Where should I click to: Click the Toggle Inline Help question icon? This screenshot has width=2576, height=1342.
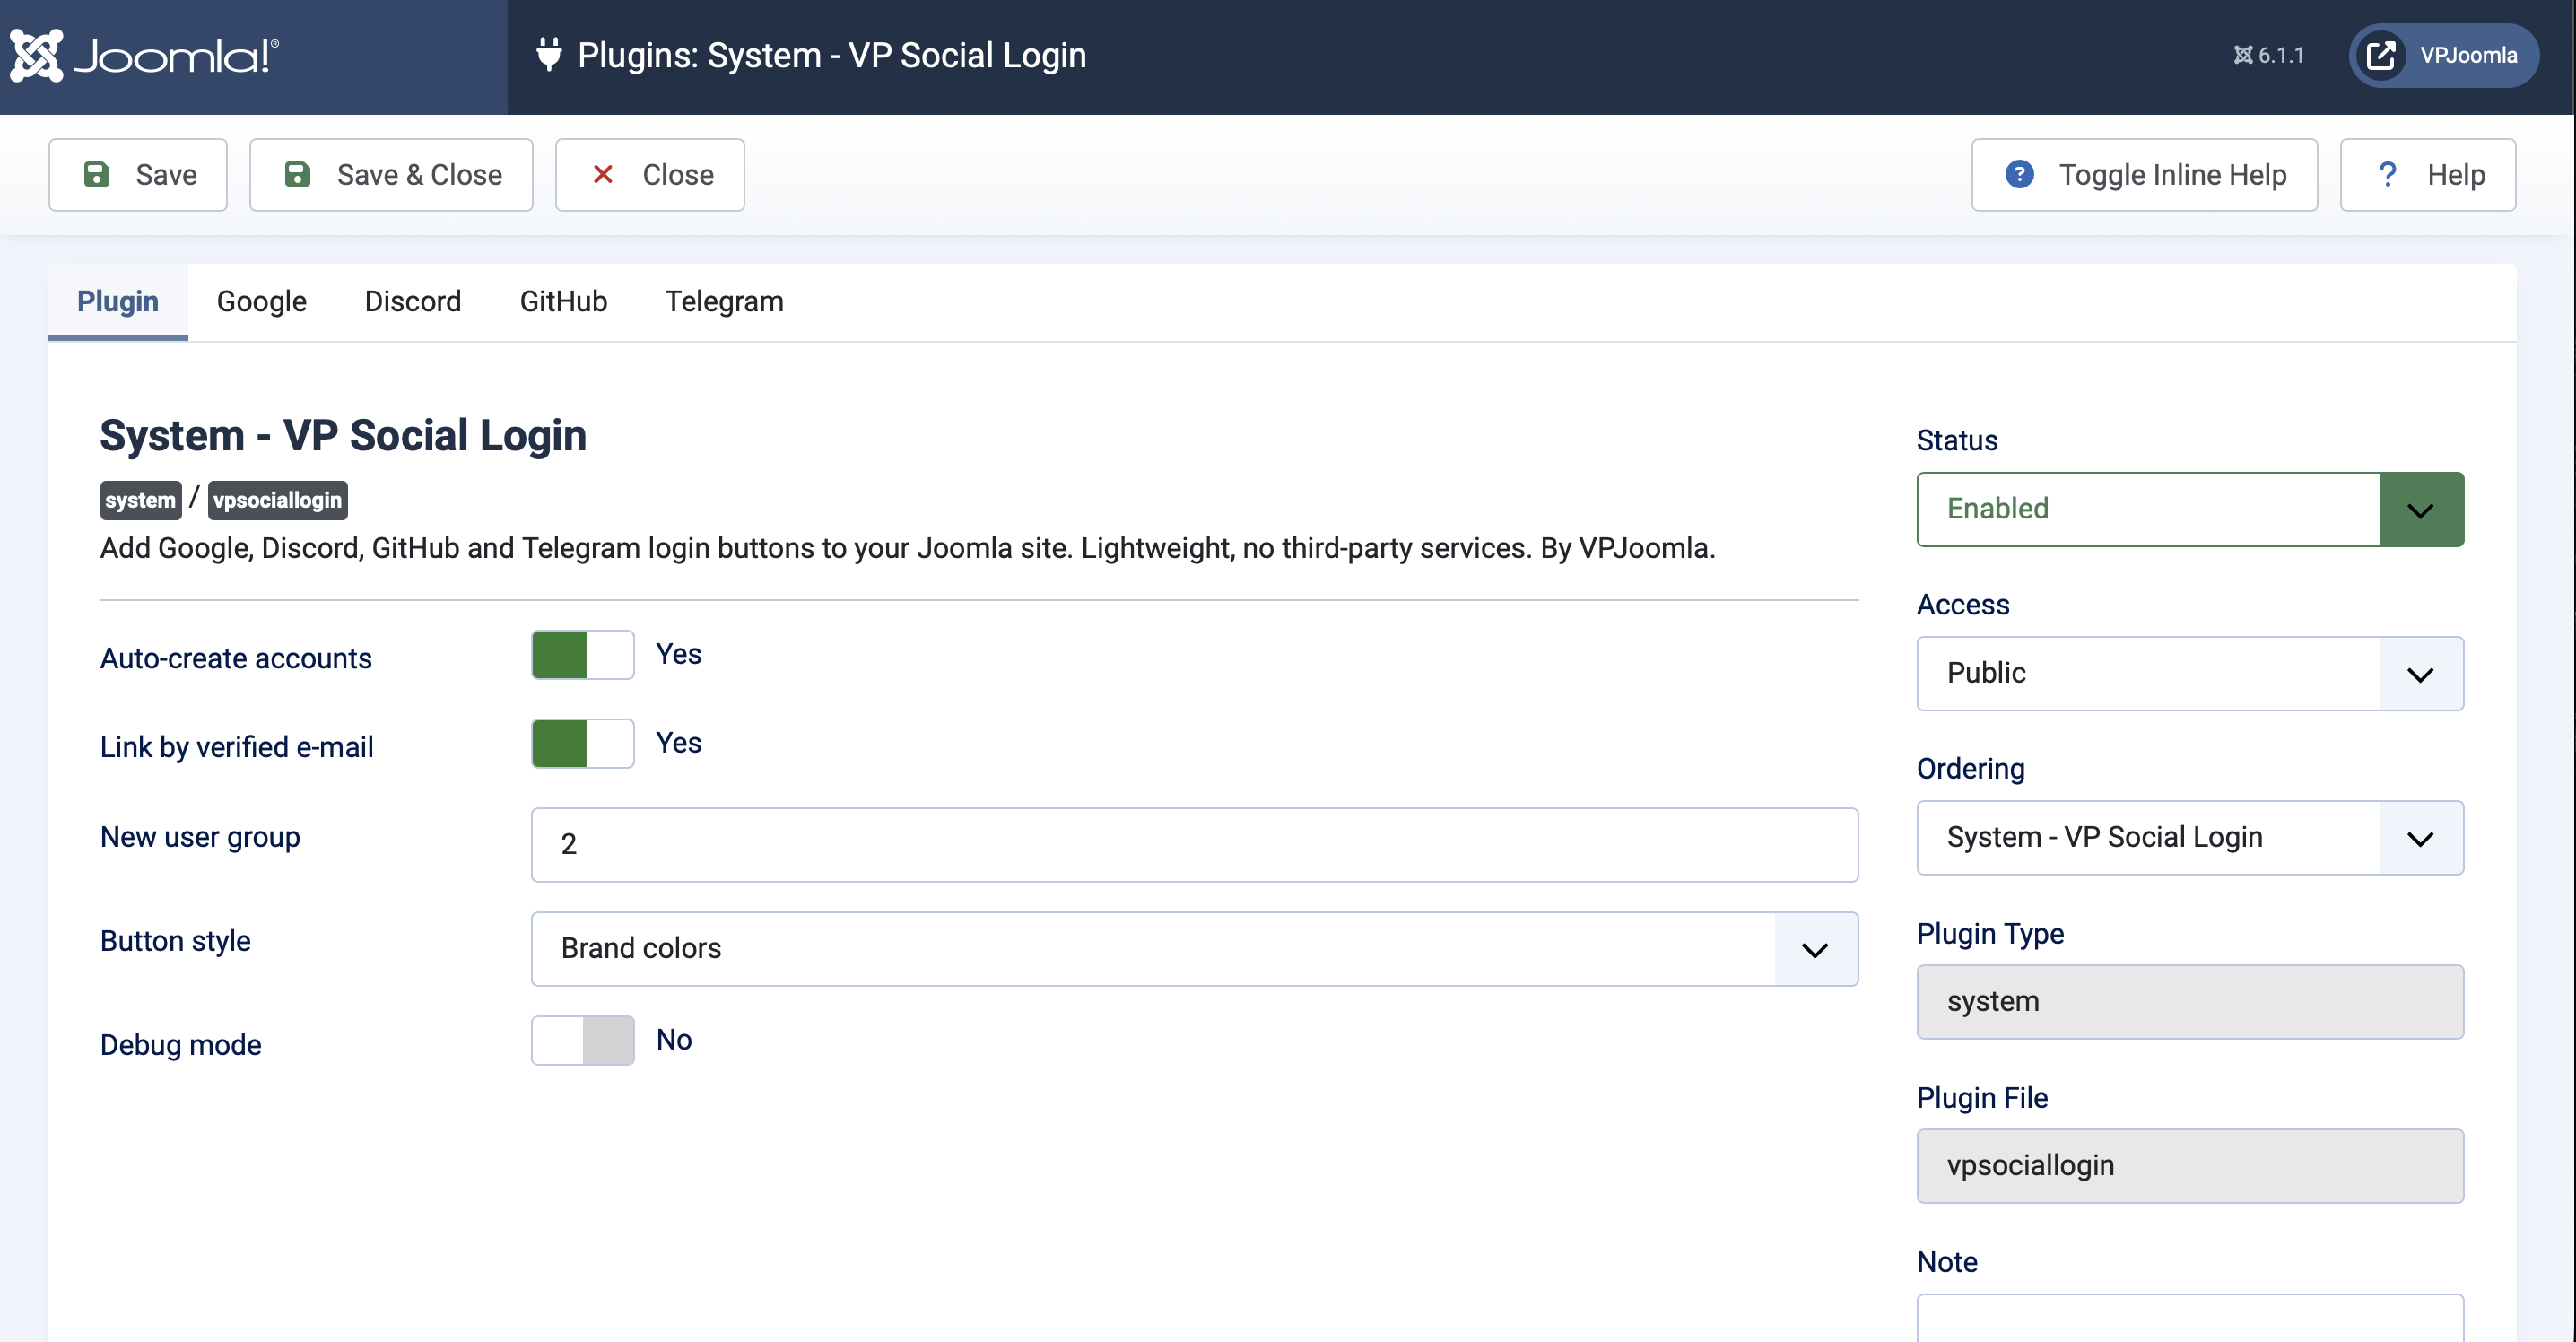2019,174
